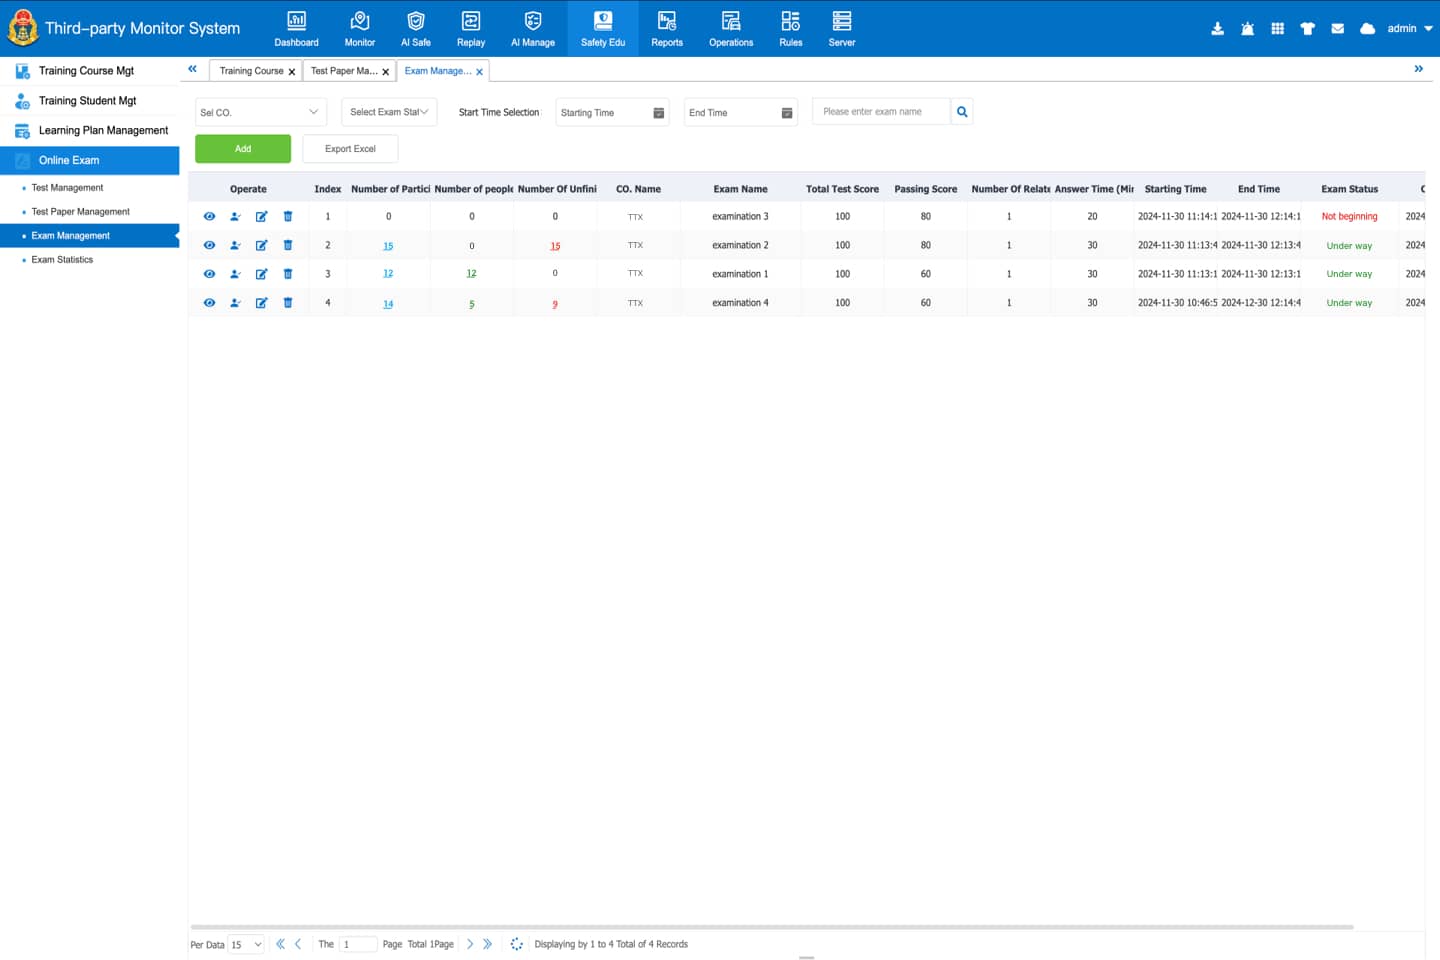Manage participants for examination 2
This screenshot has height=960, width=1440.
pos(235,245)
